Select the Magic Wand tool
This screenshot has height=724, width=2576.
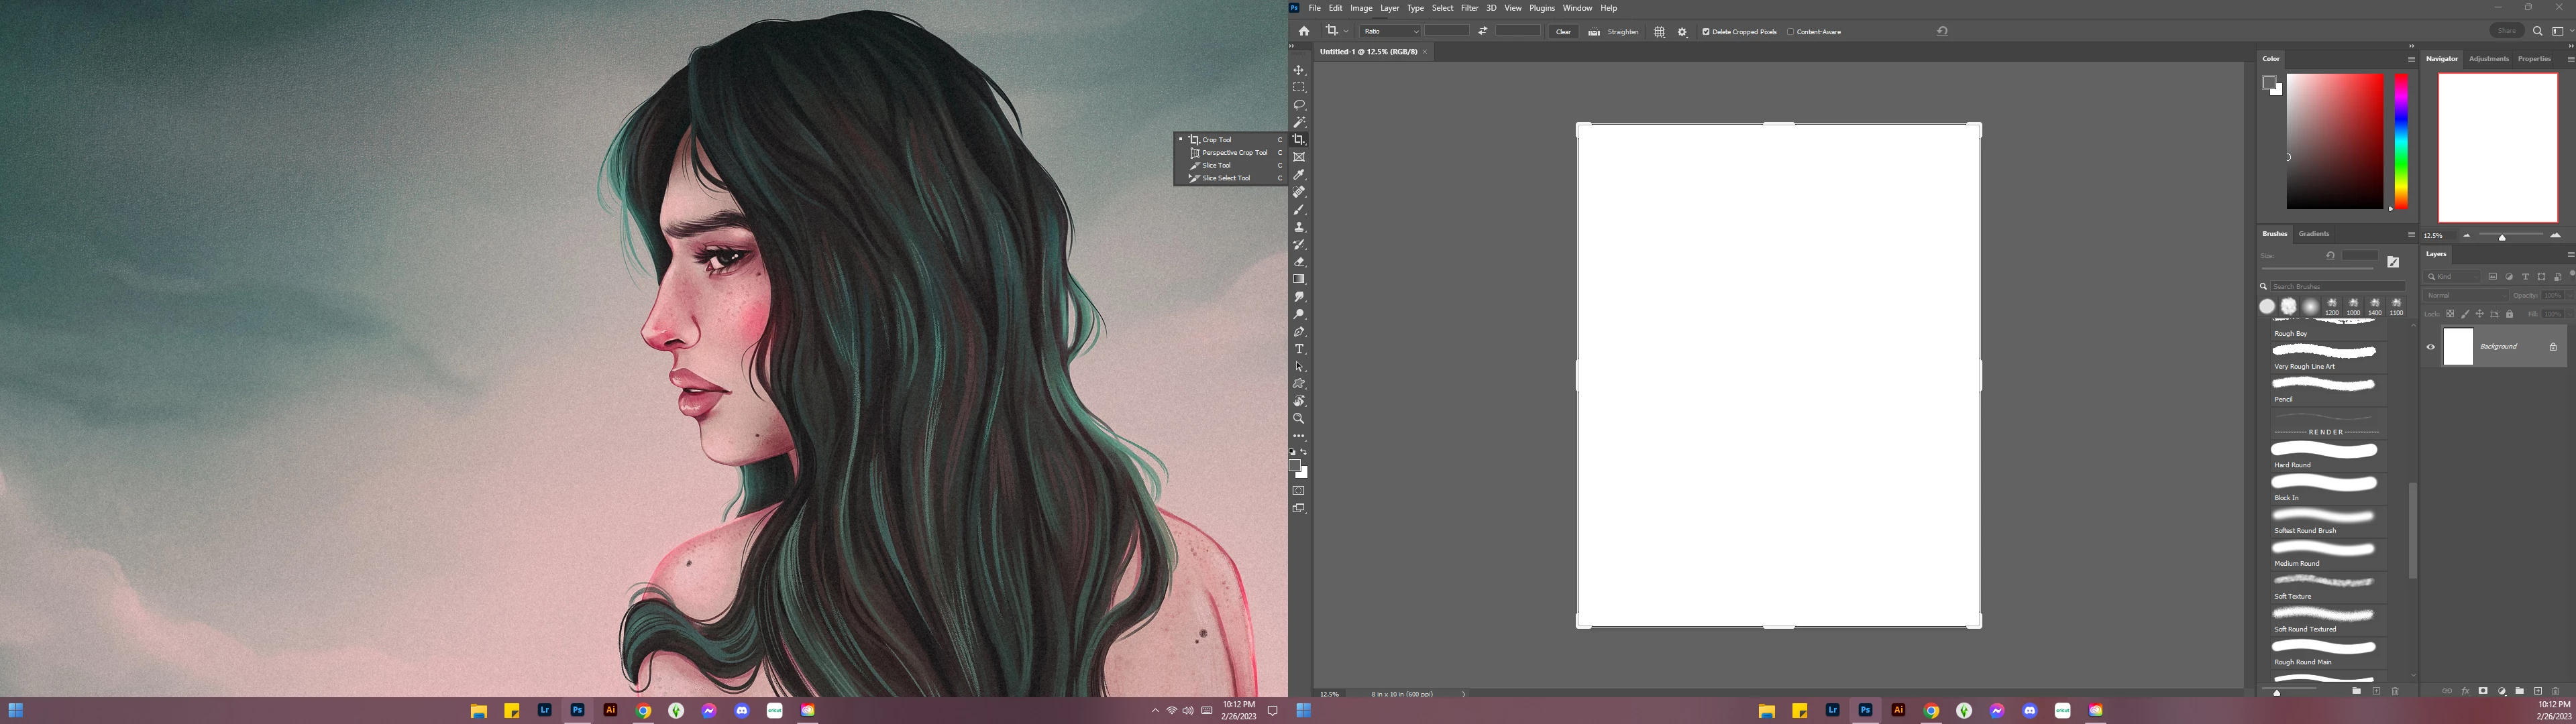(x=1299, y=122)
